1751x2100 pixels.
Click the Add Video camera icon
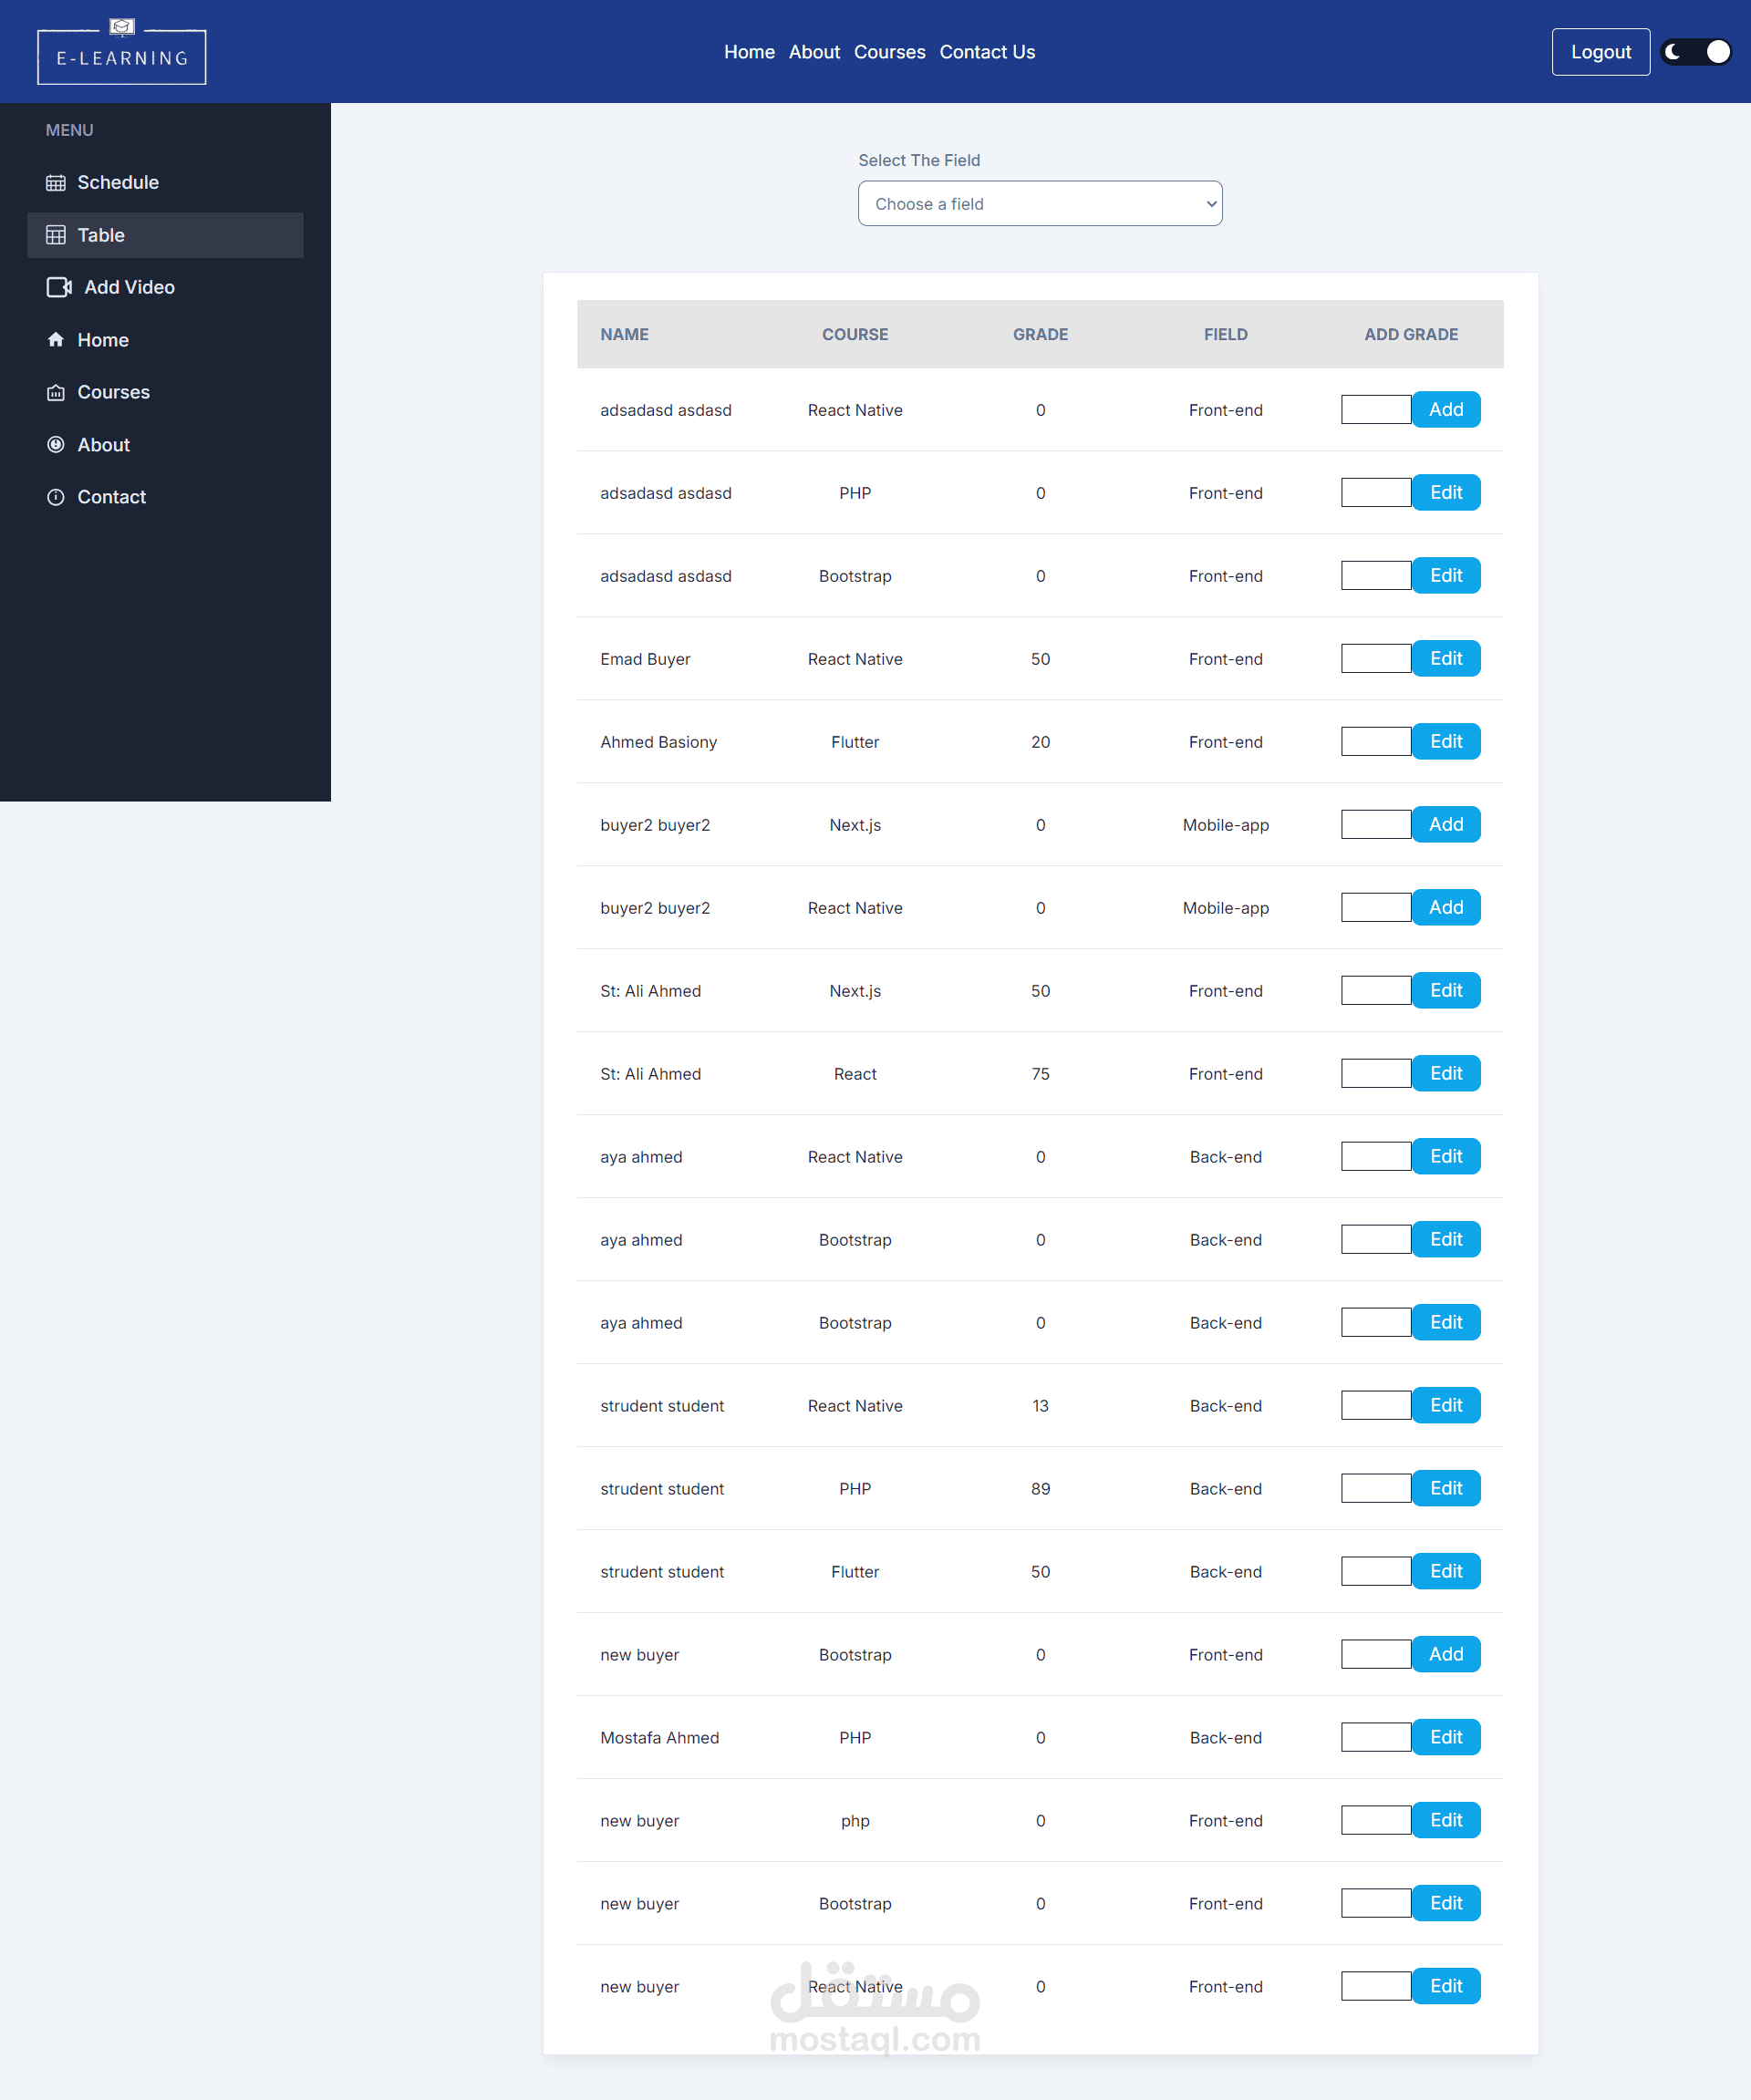(59, 287)
